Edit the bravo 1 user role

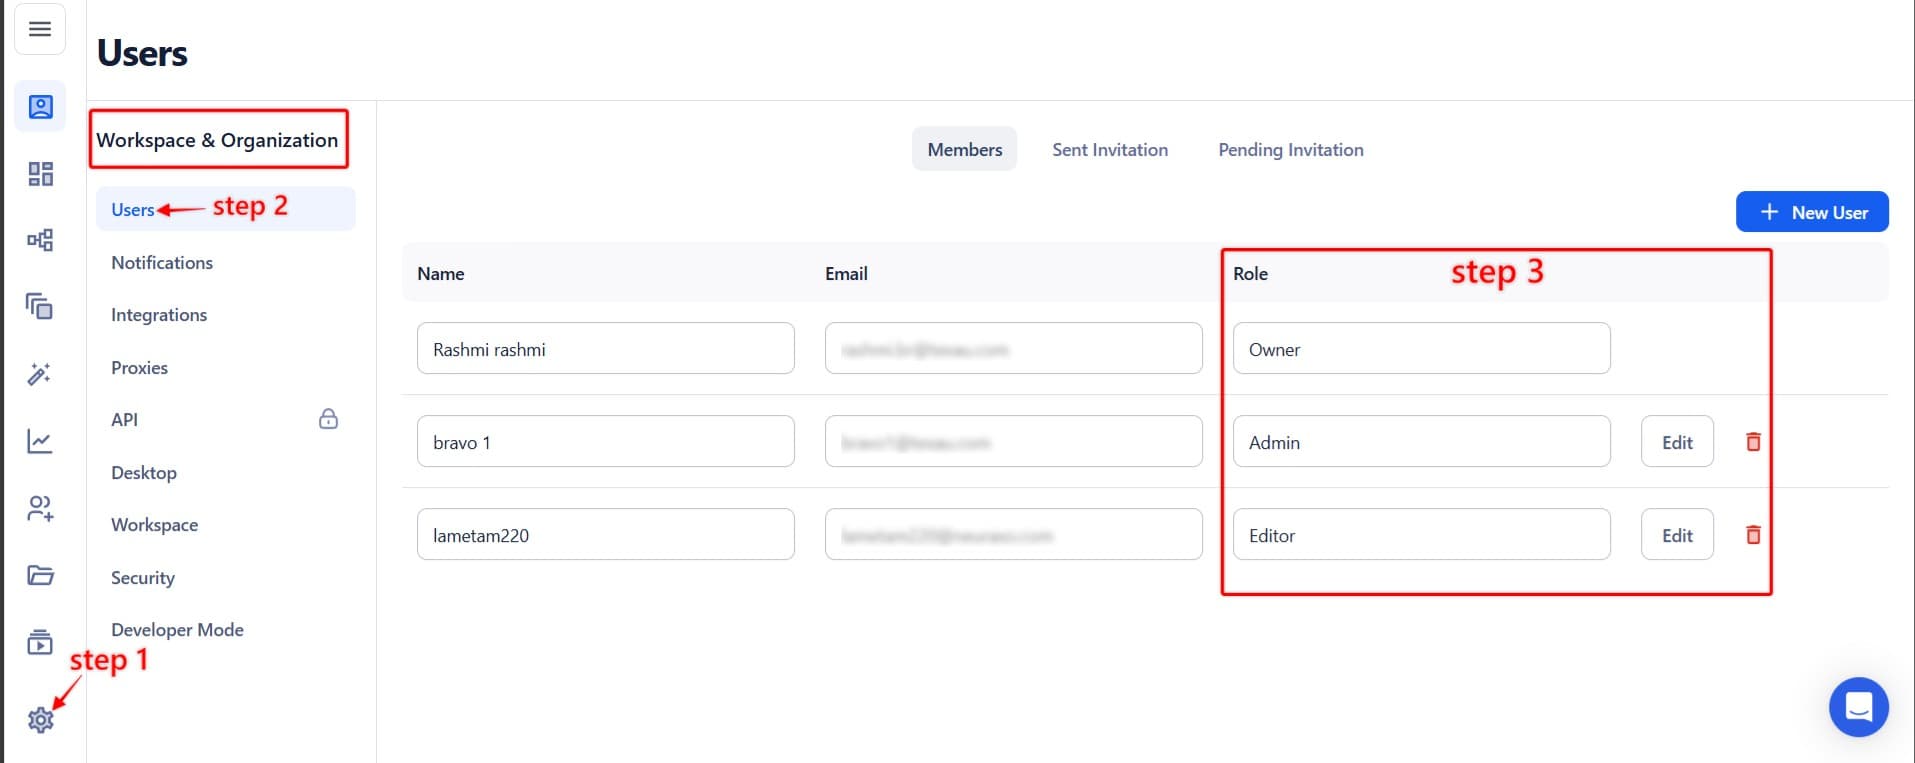click(x=1676, y=442)
